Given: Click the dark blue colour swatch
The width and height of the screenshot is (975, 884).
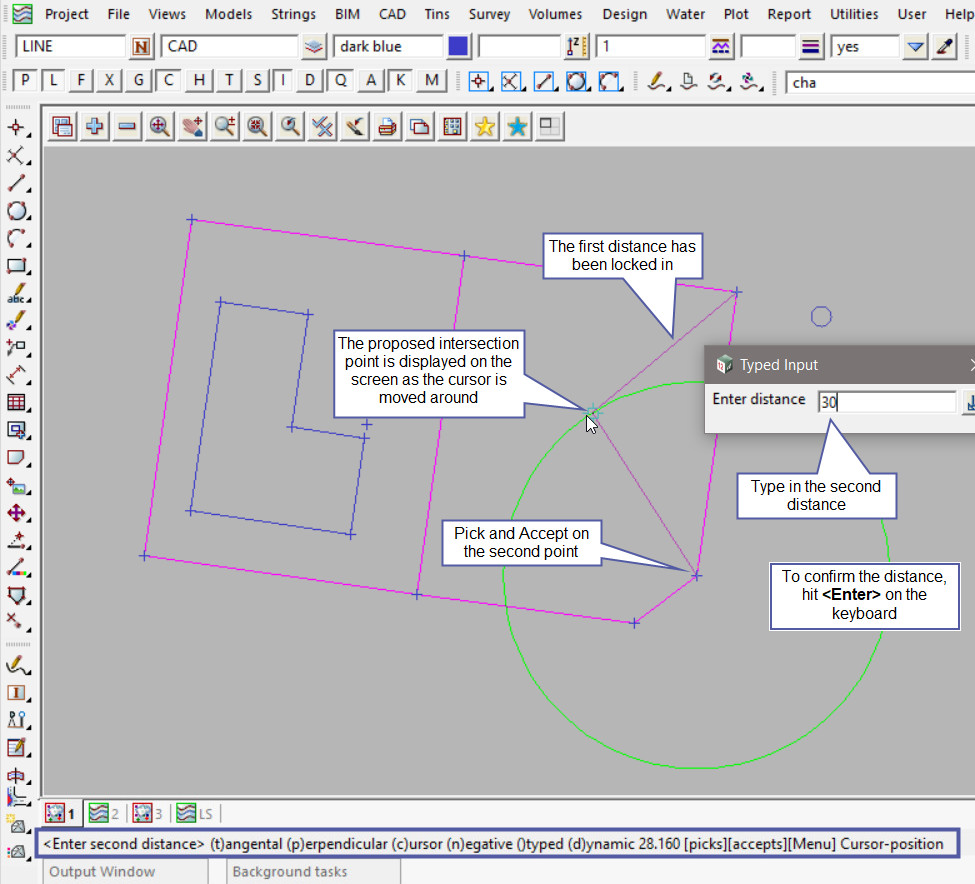Looking at the screenshot, I should point(458,47).
